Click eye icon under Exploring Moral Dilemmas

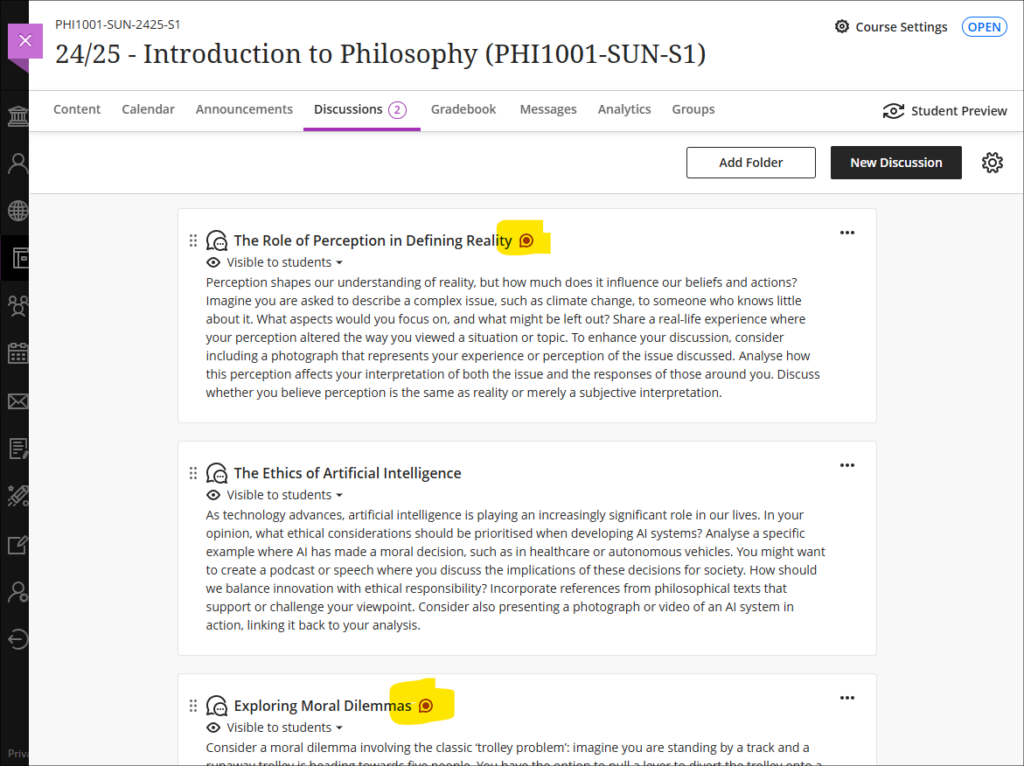213,727
